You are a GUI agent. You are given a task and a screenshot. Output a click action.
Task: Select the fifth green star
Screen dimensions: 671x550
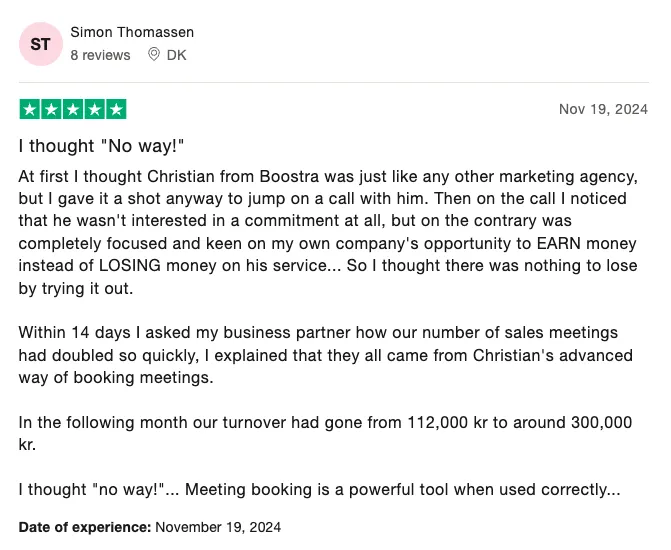(116, 109)
